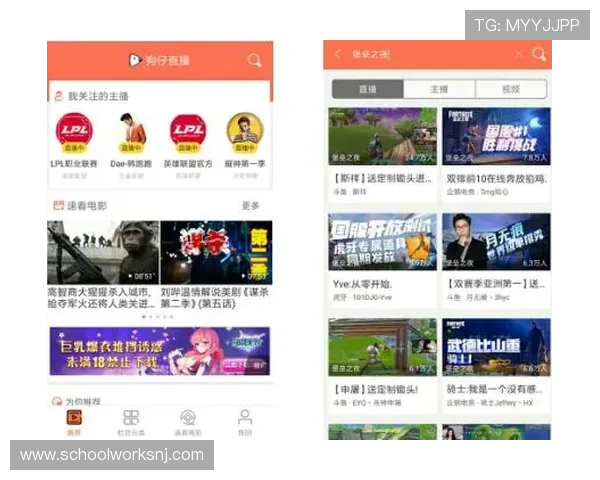Open the 武德比山重 stream thumbnail
The width and height of the screenshot is (600, 480).
(x=496, y=347)
